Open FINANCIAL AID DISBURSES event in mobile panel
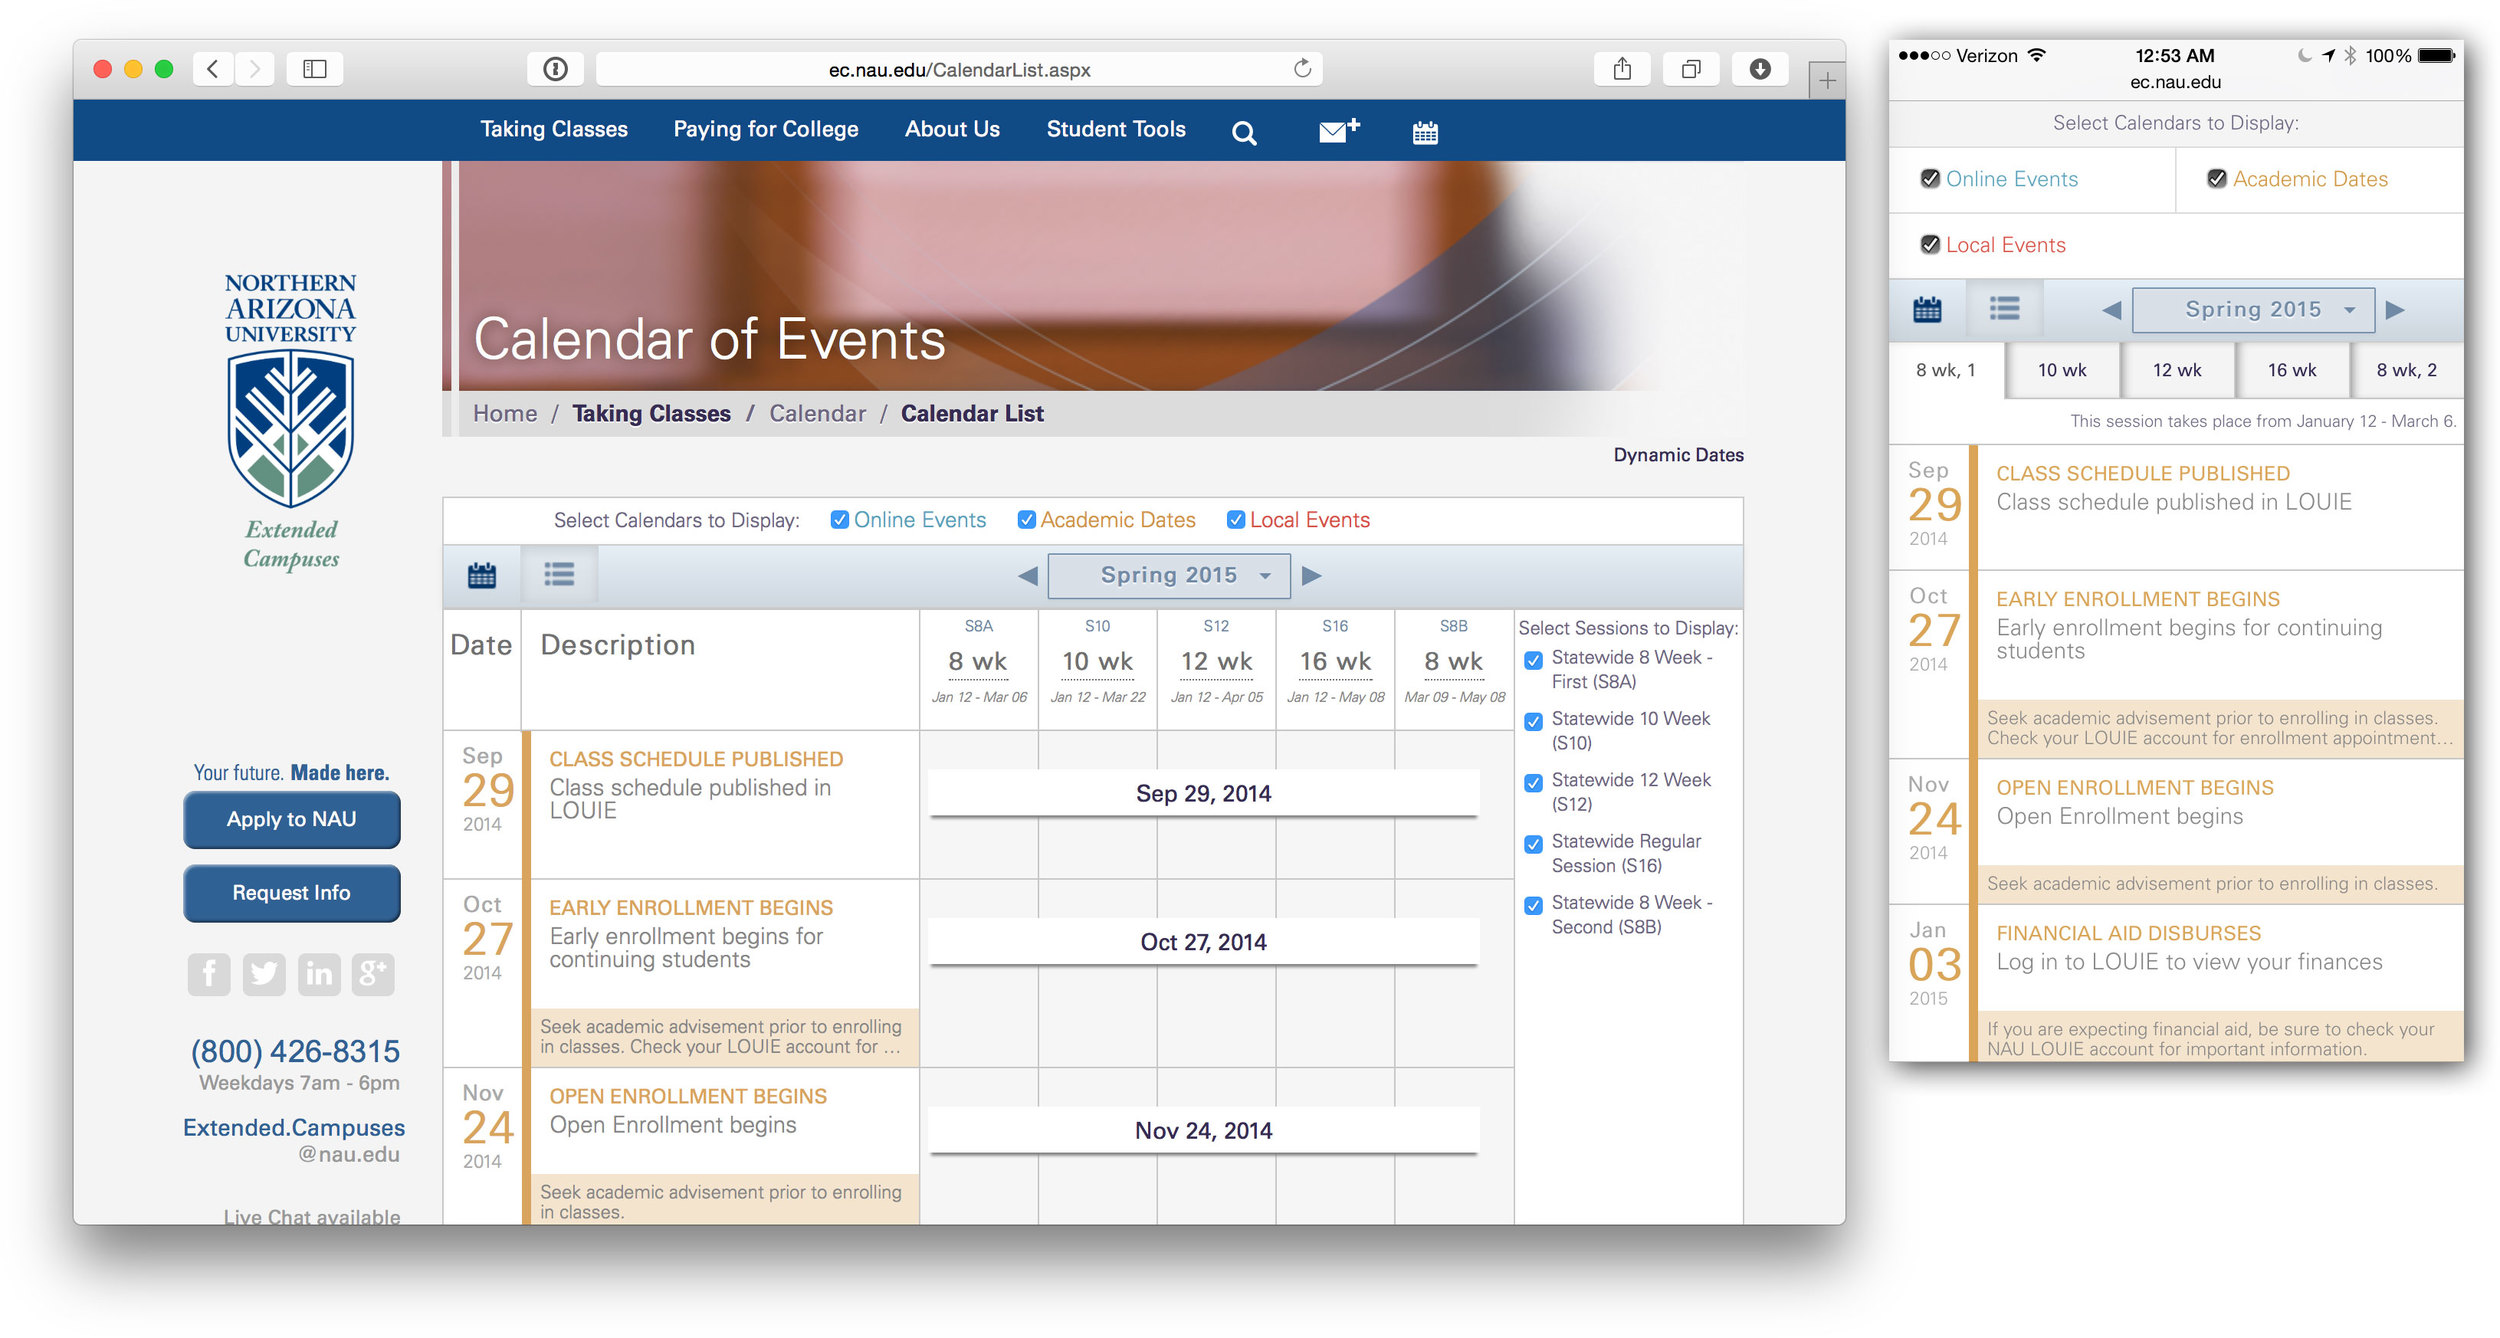2500x1338 pixels. pyautogui.click(x=2128, y=933)
